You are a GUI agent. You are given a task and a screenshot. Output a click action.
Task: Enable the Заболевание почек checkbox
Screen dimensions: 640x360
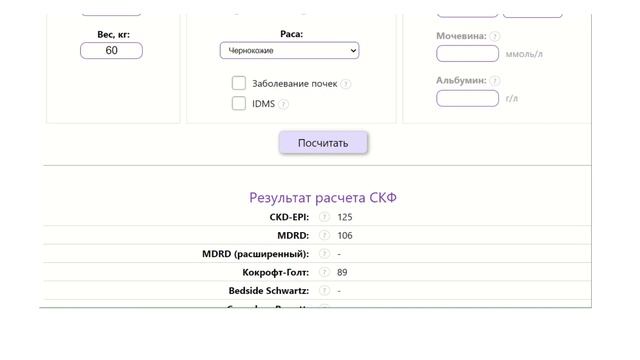239,83
